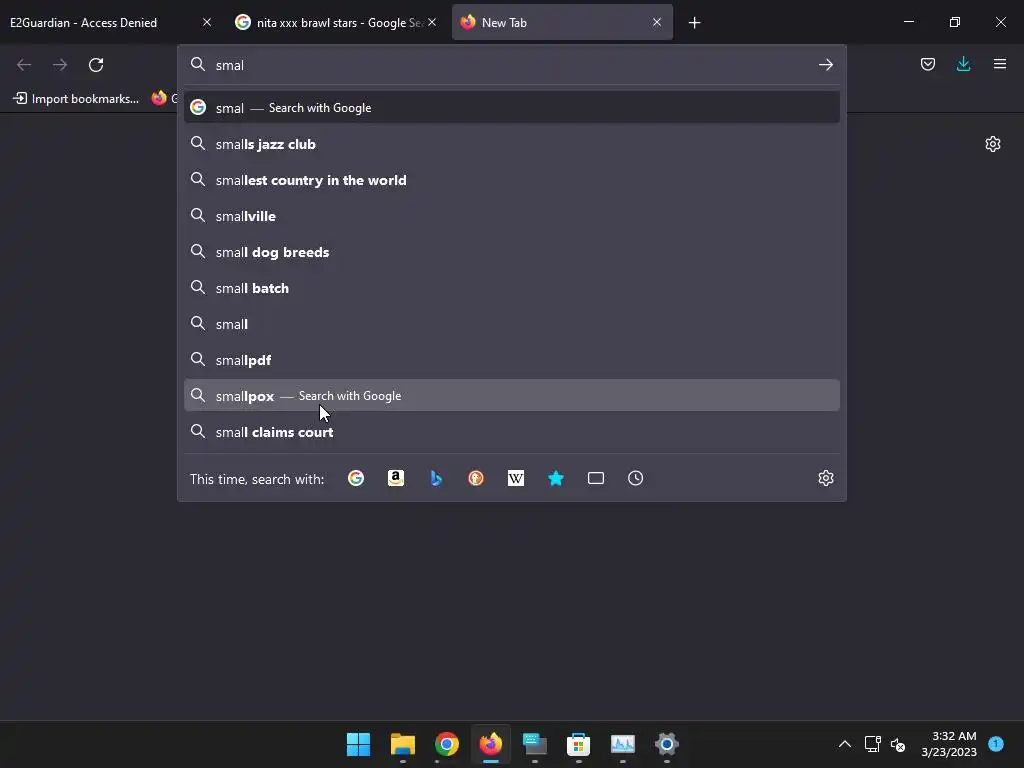Open the Settings gear app on taskbar

click(667, 744)
